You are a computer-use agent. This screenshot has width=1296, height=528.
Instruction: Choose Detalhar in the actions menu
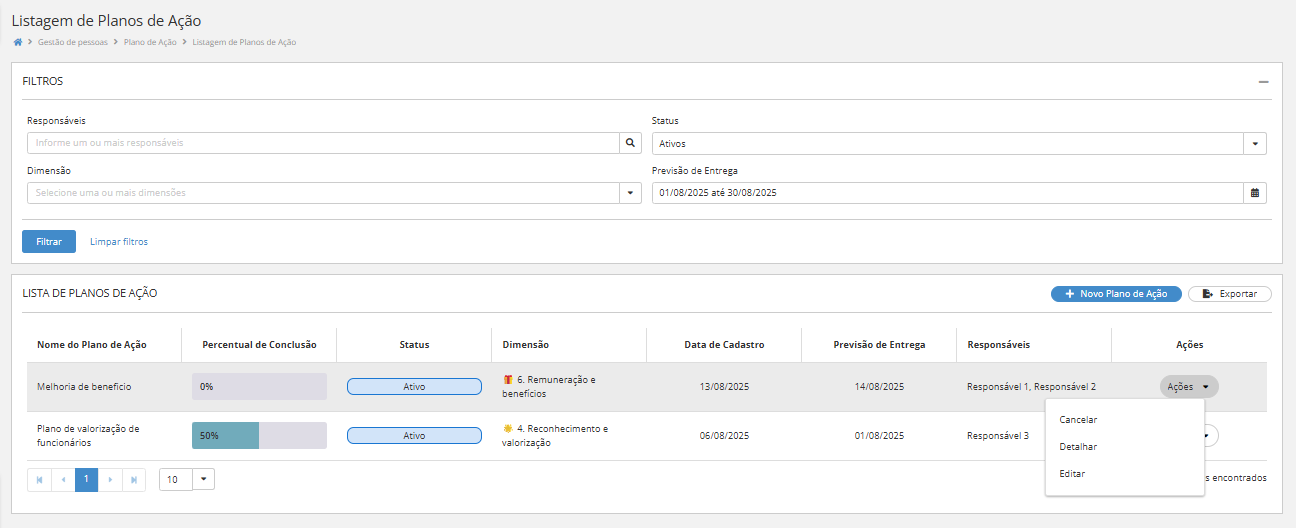[x=1078, y=447]
